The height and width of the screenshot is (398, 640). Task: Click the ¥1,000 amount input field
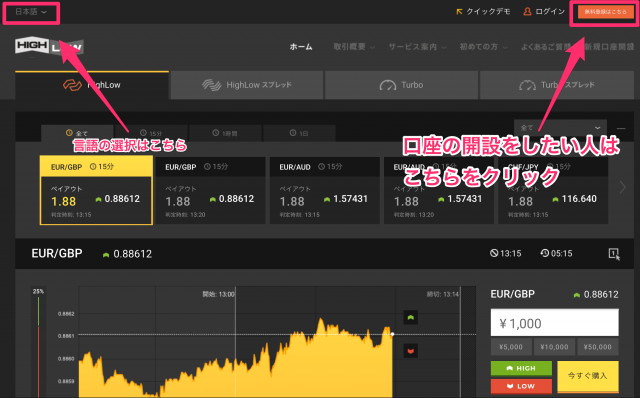[554, 323]
